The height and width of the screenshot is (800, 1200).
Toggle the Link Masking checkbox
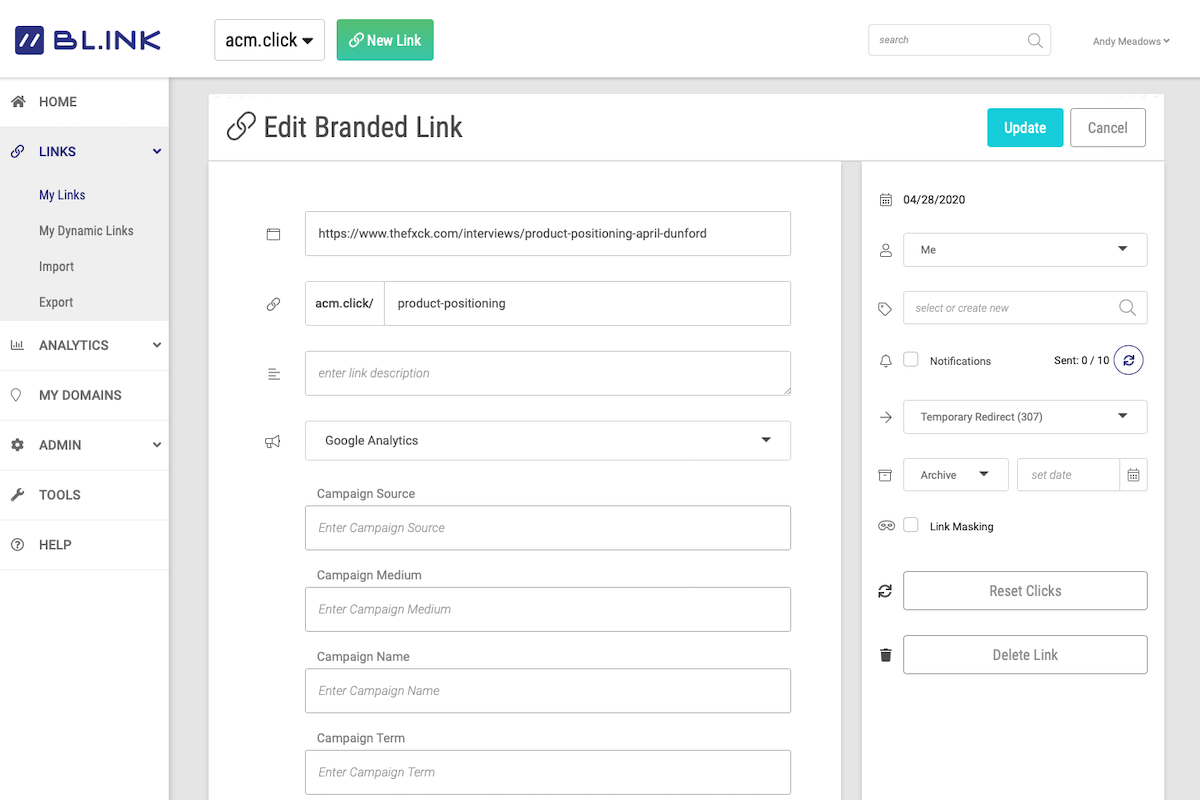[x=911, y=525]
